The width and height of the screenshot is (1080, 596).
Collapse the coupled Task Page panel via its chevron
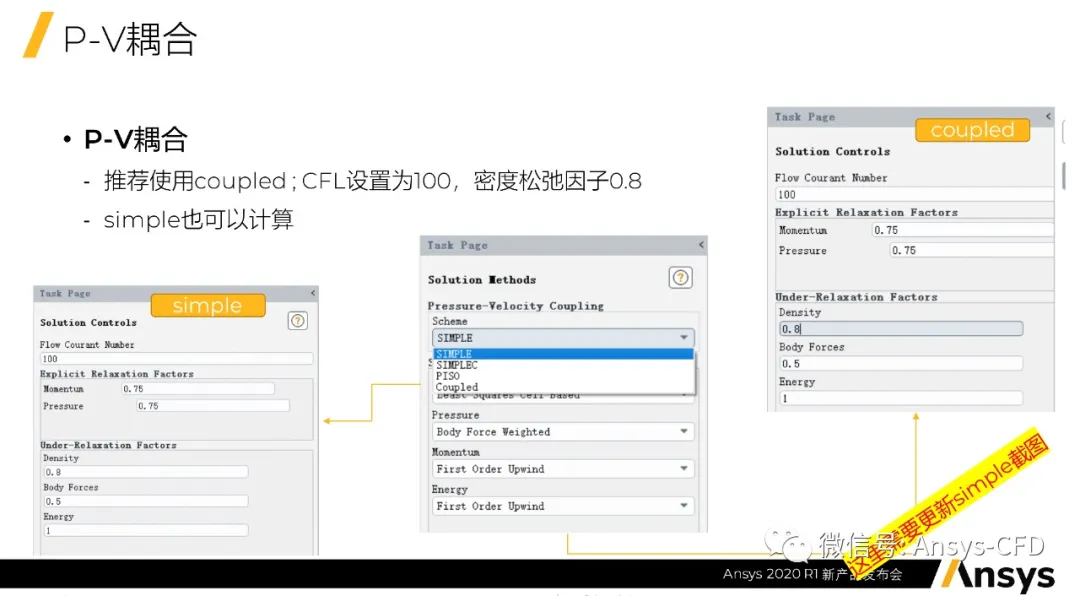click(1047, 116)
